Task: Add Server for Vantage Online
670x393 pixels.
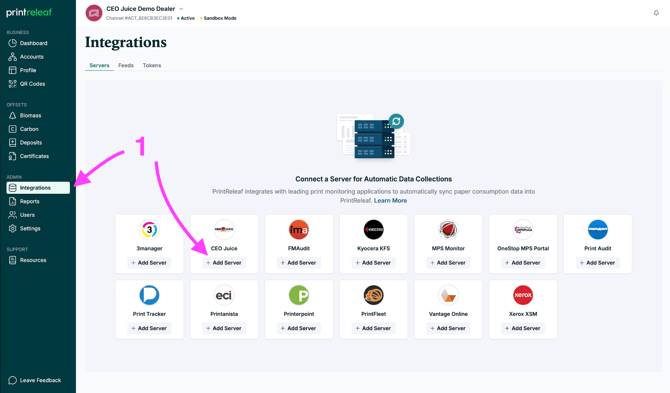Action: pos(448,328)
